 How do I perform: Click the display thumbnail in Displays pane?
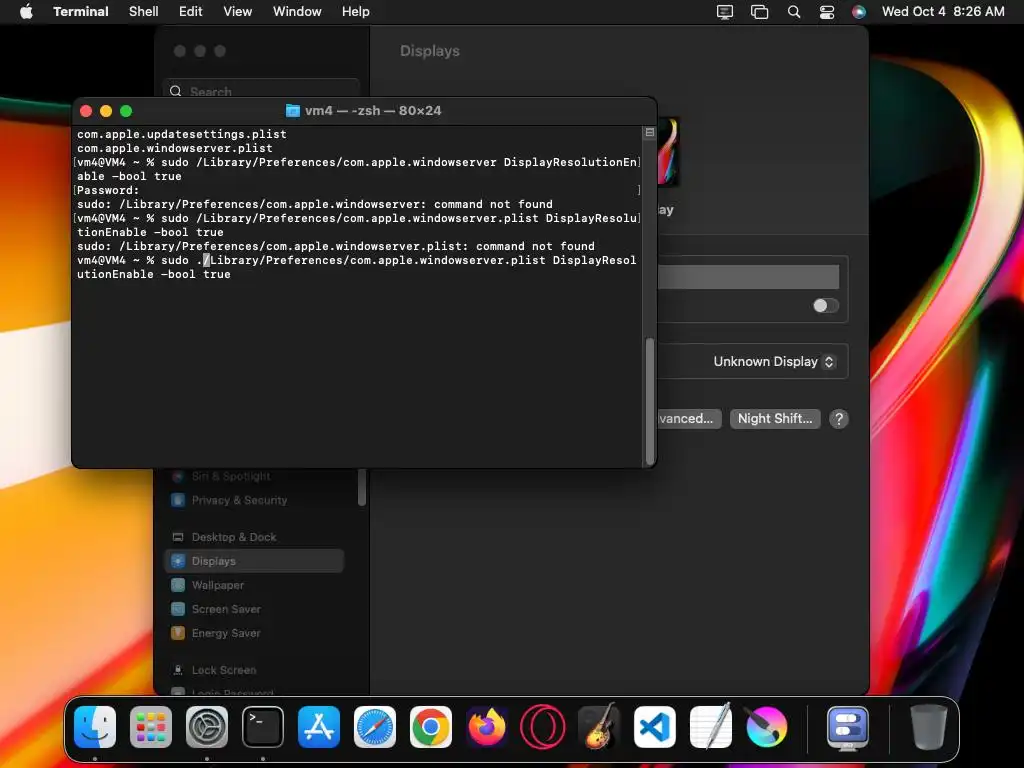668,152
